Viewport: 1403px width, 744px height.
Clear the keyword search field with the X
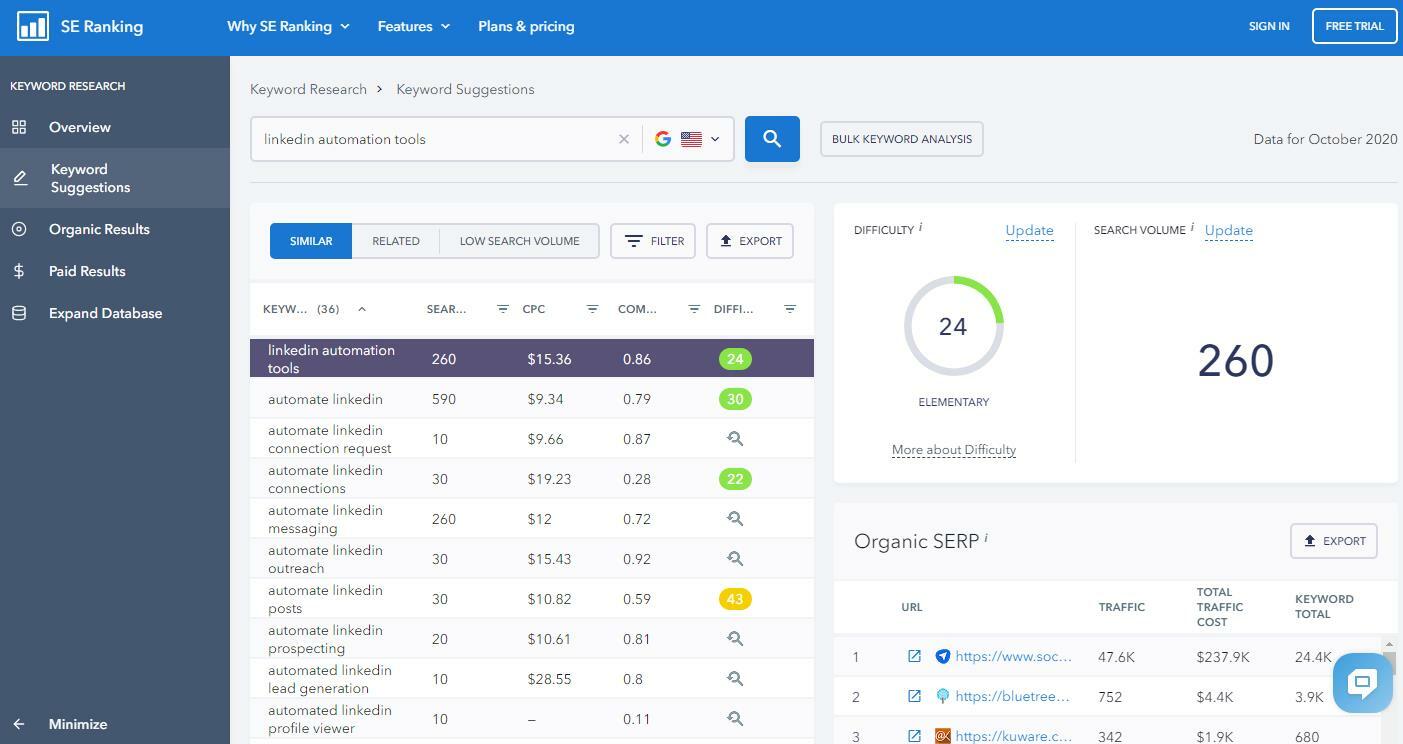coord(624,139)
